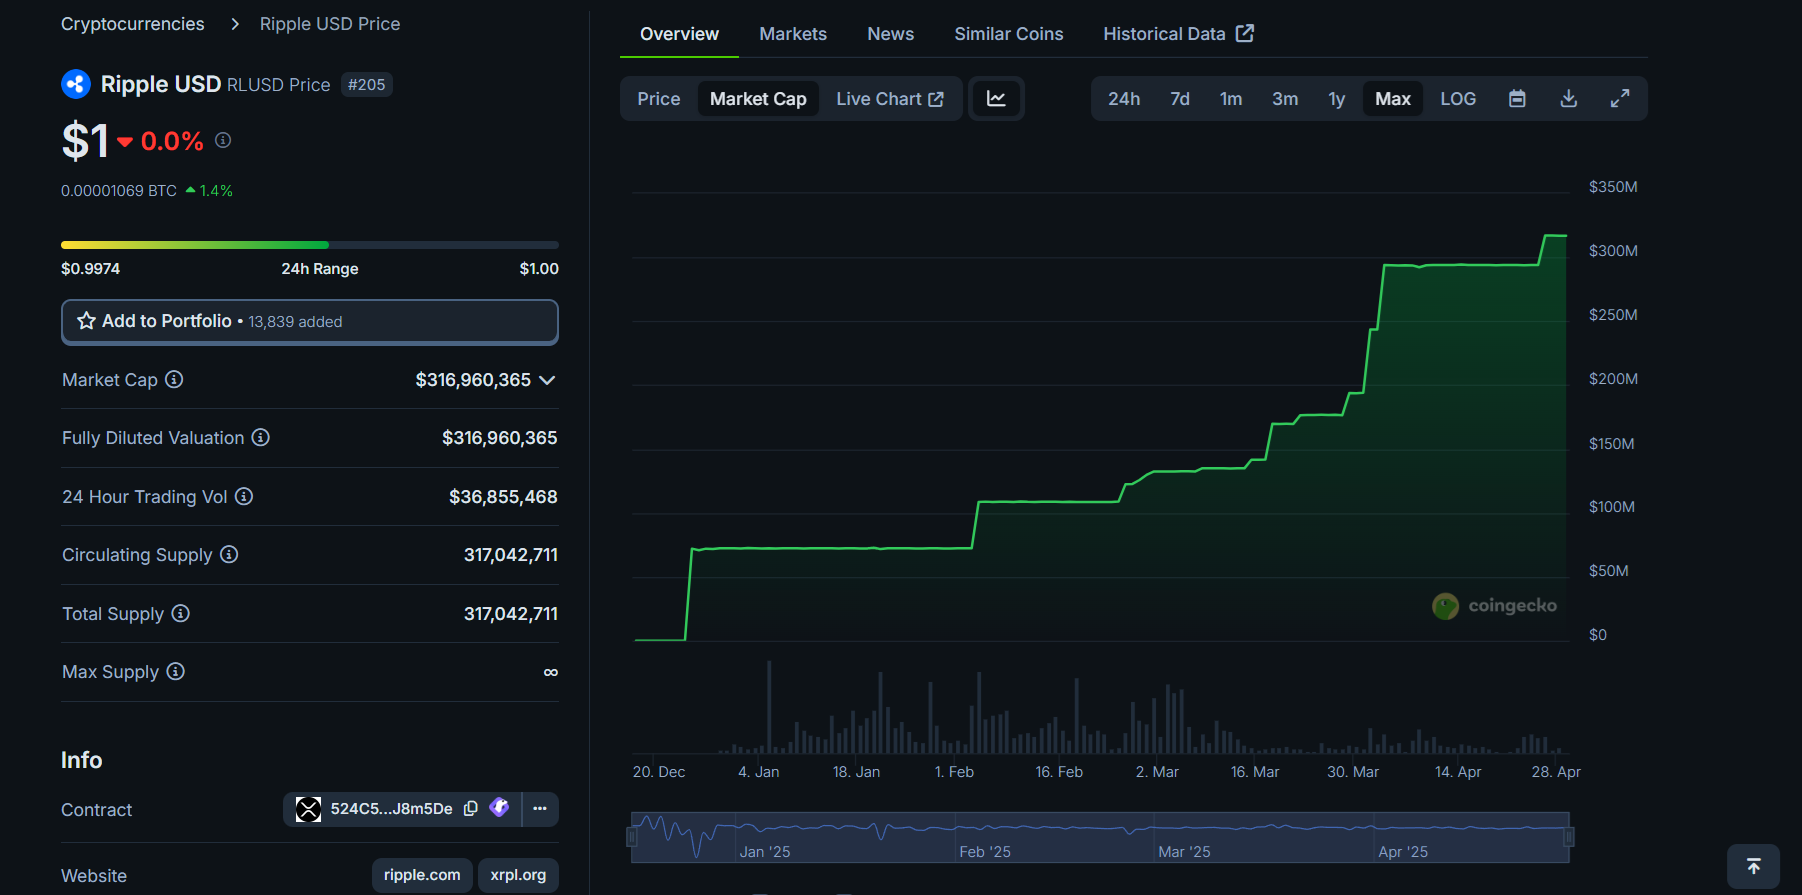Select the $316,960,365 Fully Diluted Valuation value
The width and height of the screenshot is (1802, 895).
[x=500, y=438]
